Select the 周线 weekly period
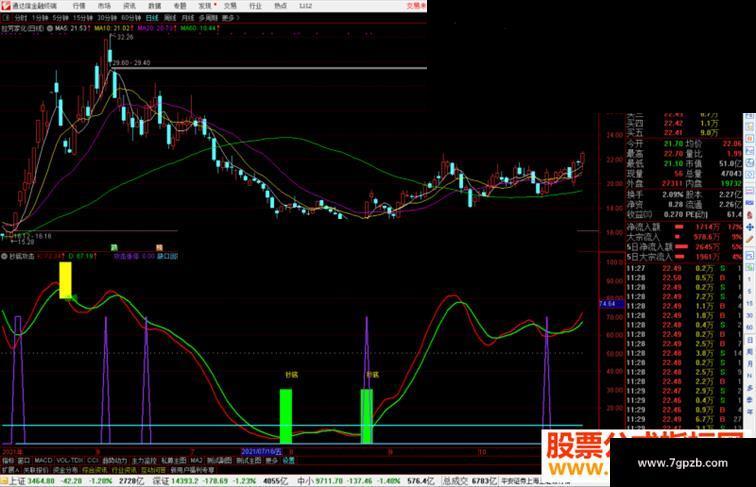756x487 pixels. tap(170, 18)
